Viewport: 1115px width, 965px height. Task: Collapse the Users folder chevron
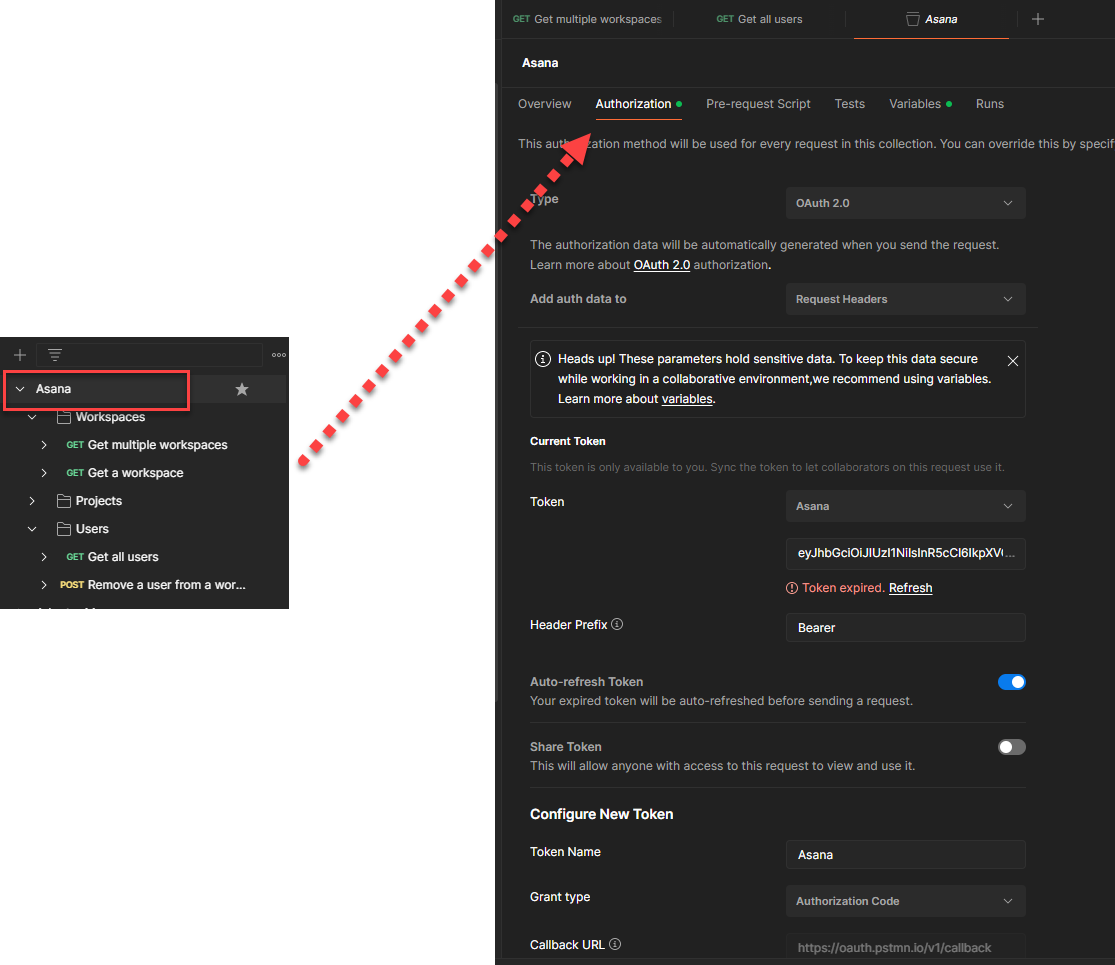click(32, 529)
